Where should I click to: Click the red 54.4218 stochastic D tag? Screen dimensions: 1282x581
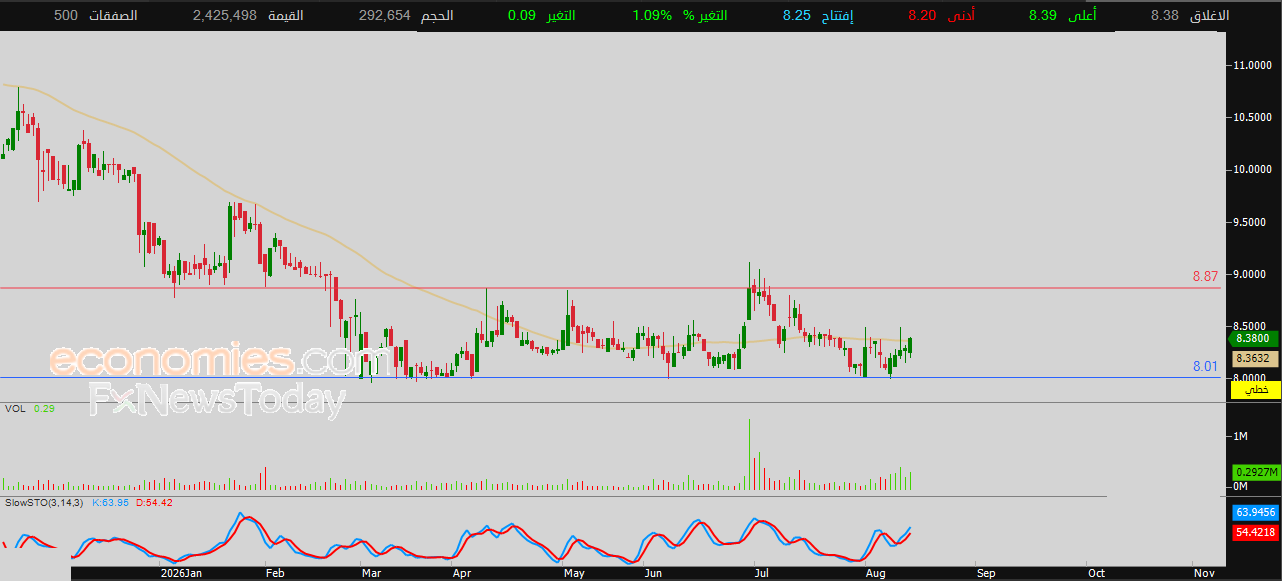(x=1254, y=532)
